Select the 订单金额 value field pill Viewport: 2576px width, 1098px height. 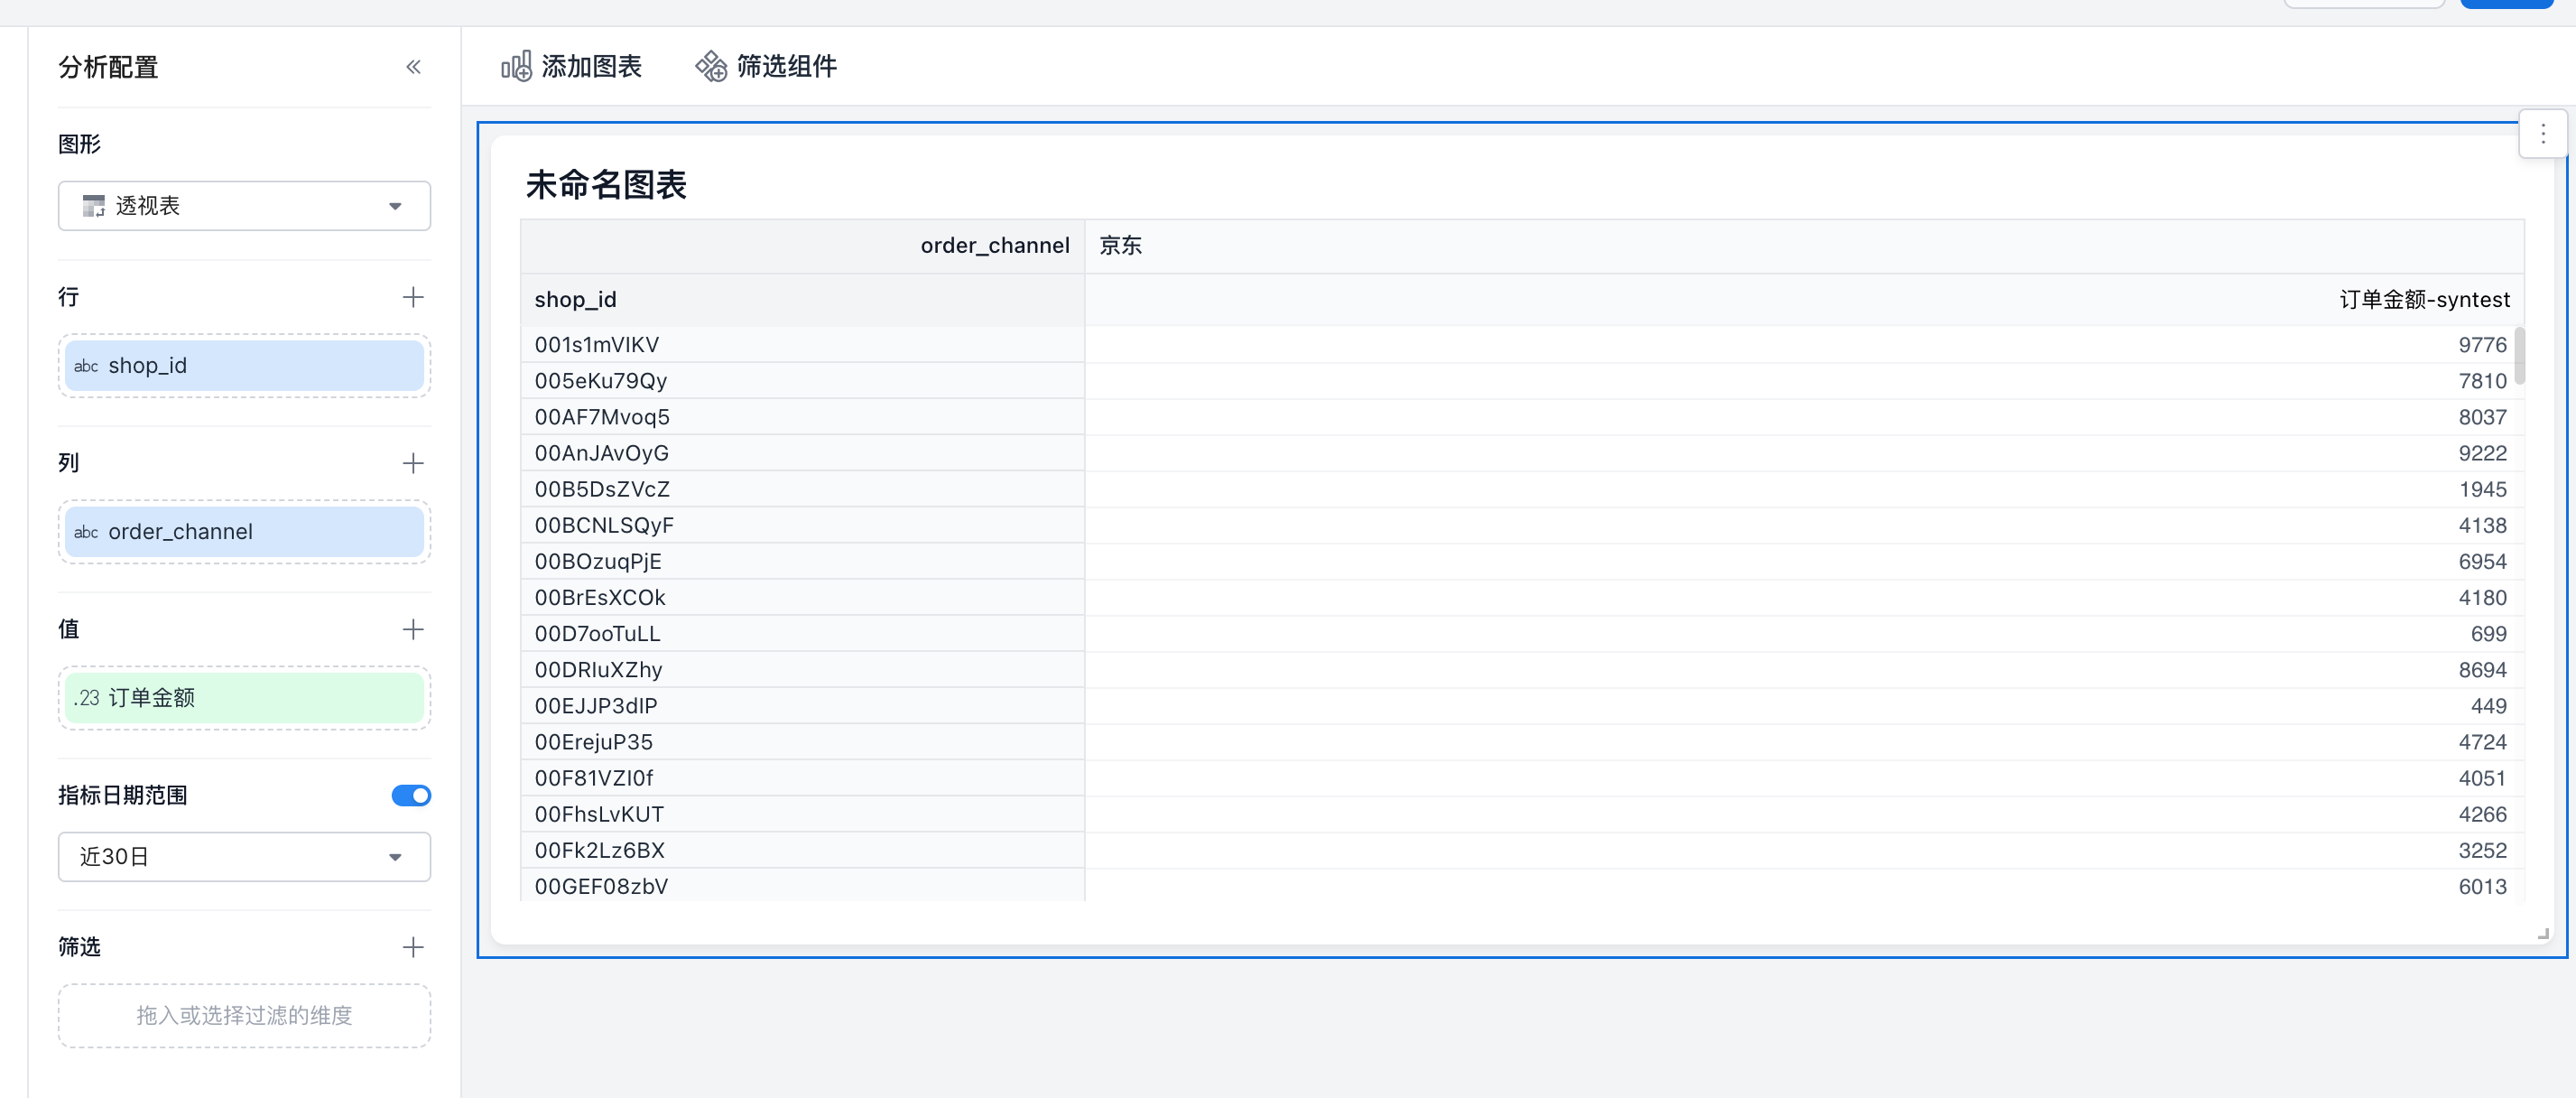pos(244,698)
